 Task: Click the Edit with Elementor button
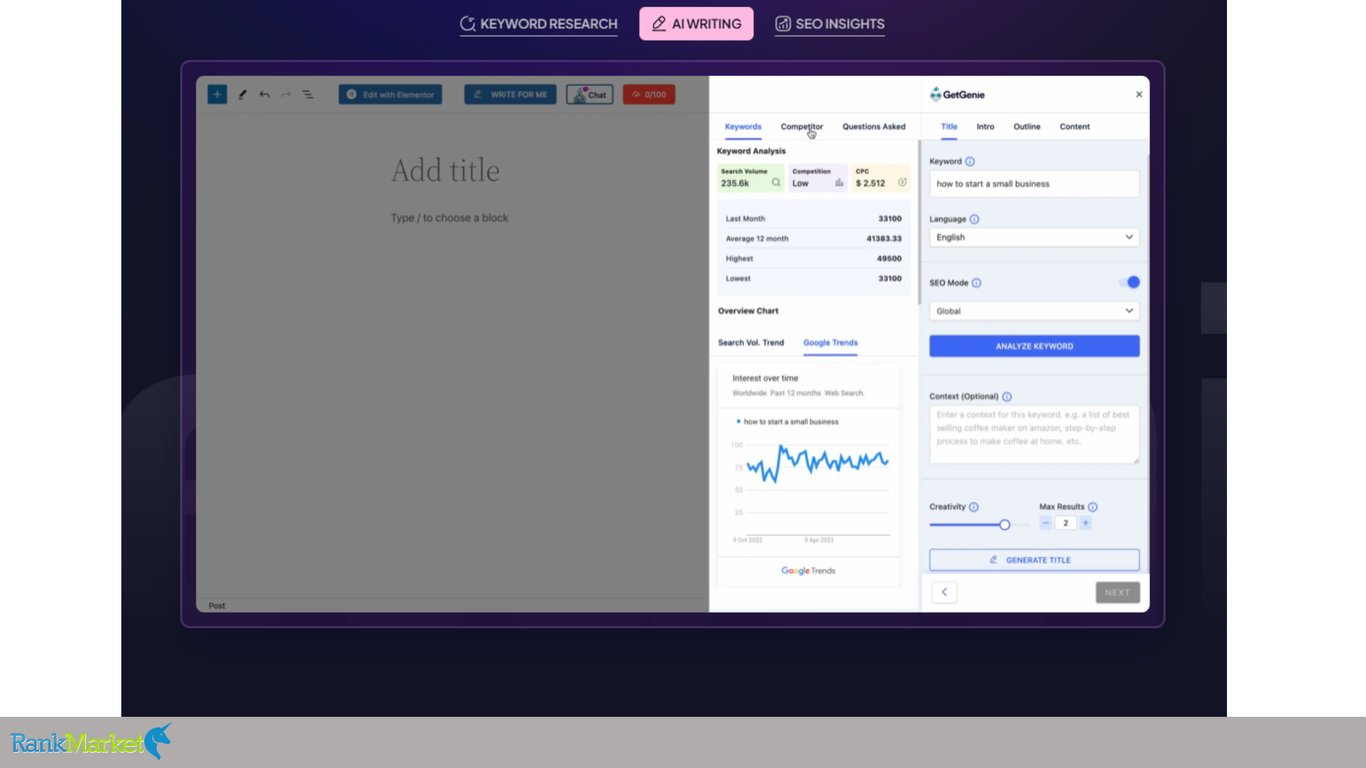390,95
